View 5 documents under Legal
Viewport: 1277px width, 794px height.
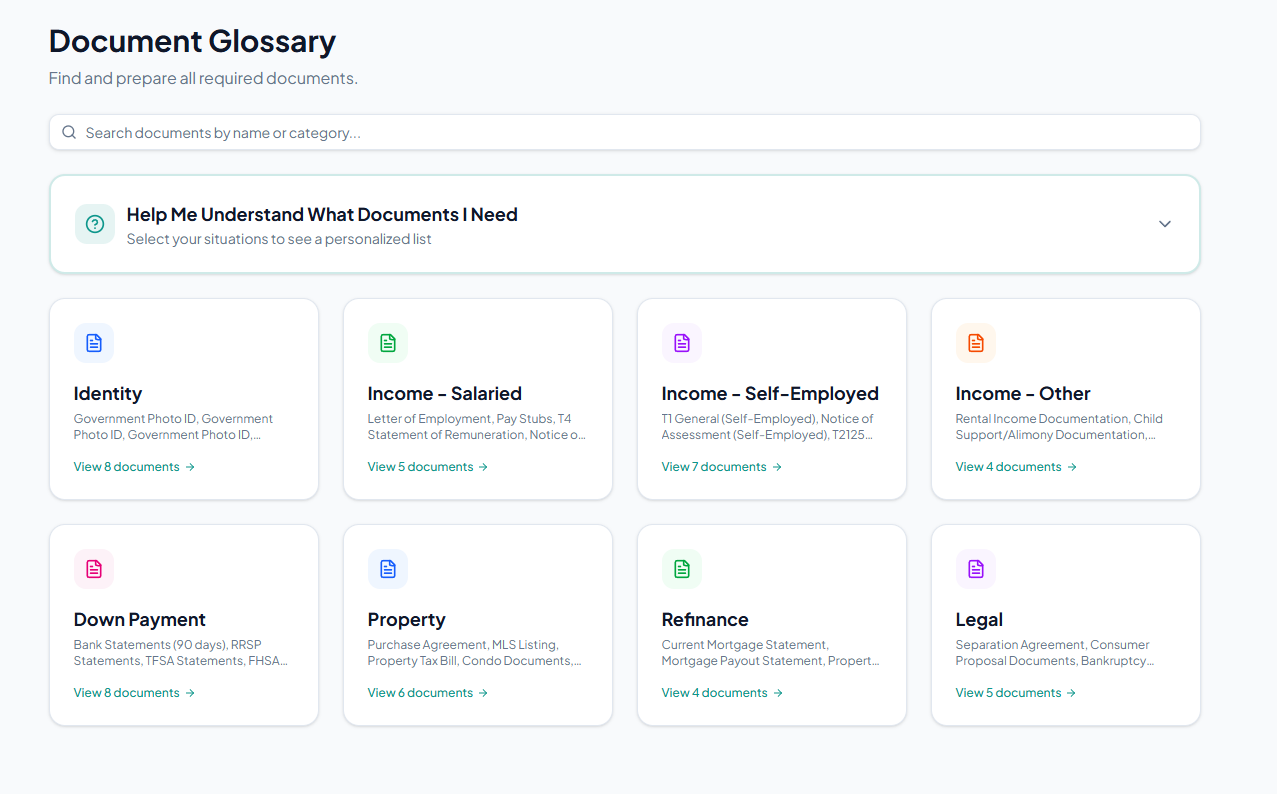[1015, 692]
